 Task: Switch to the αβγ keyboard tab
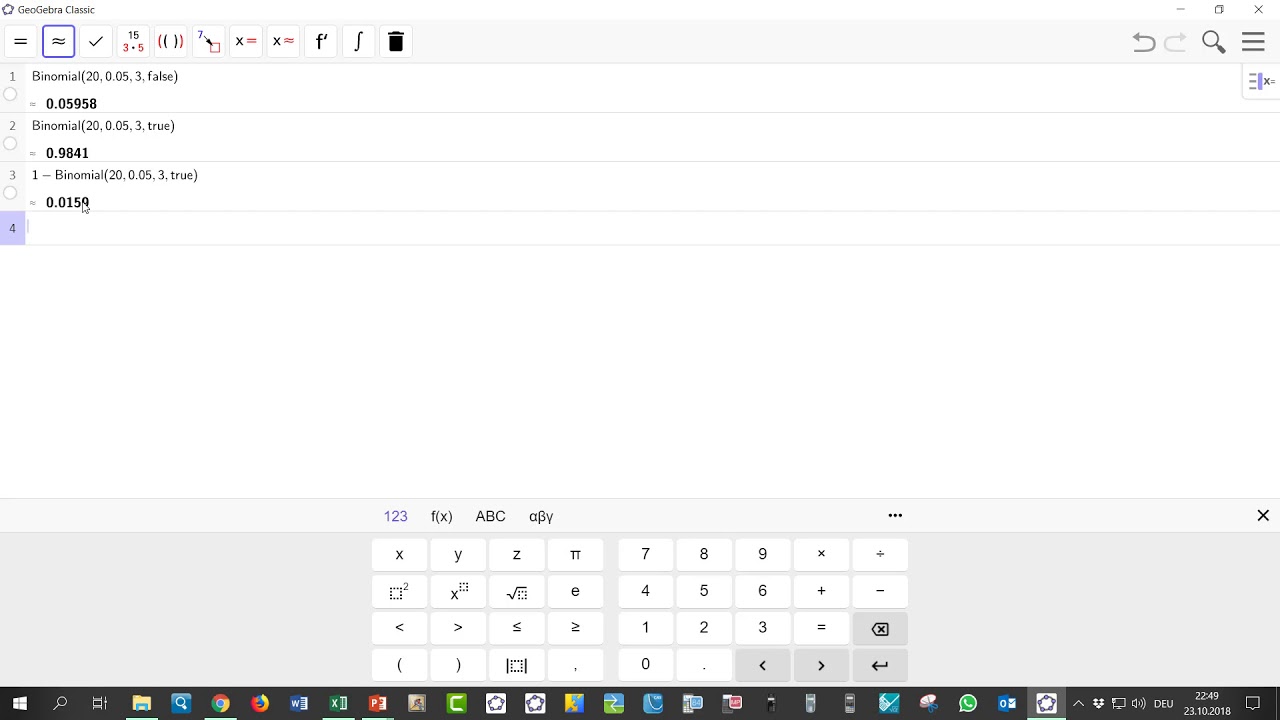coord(541,516)
